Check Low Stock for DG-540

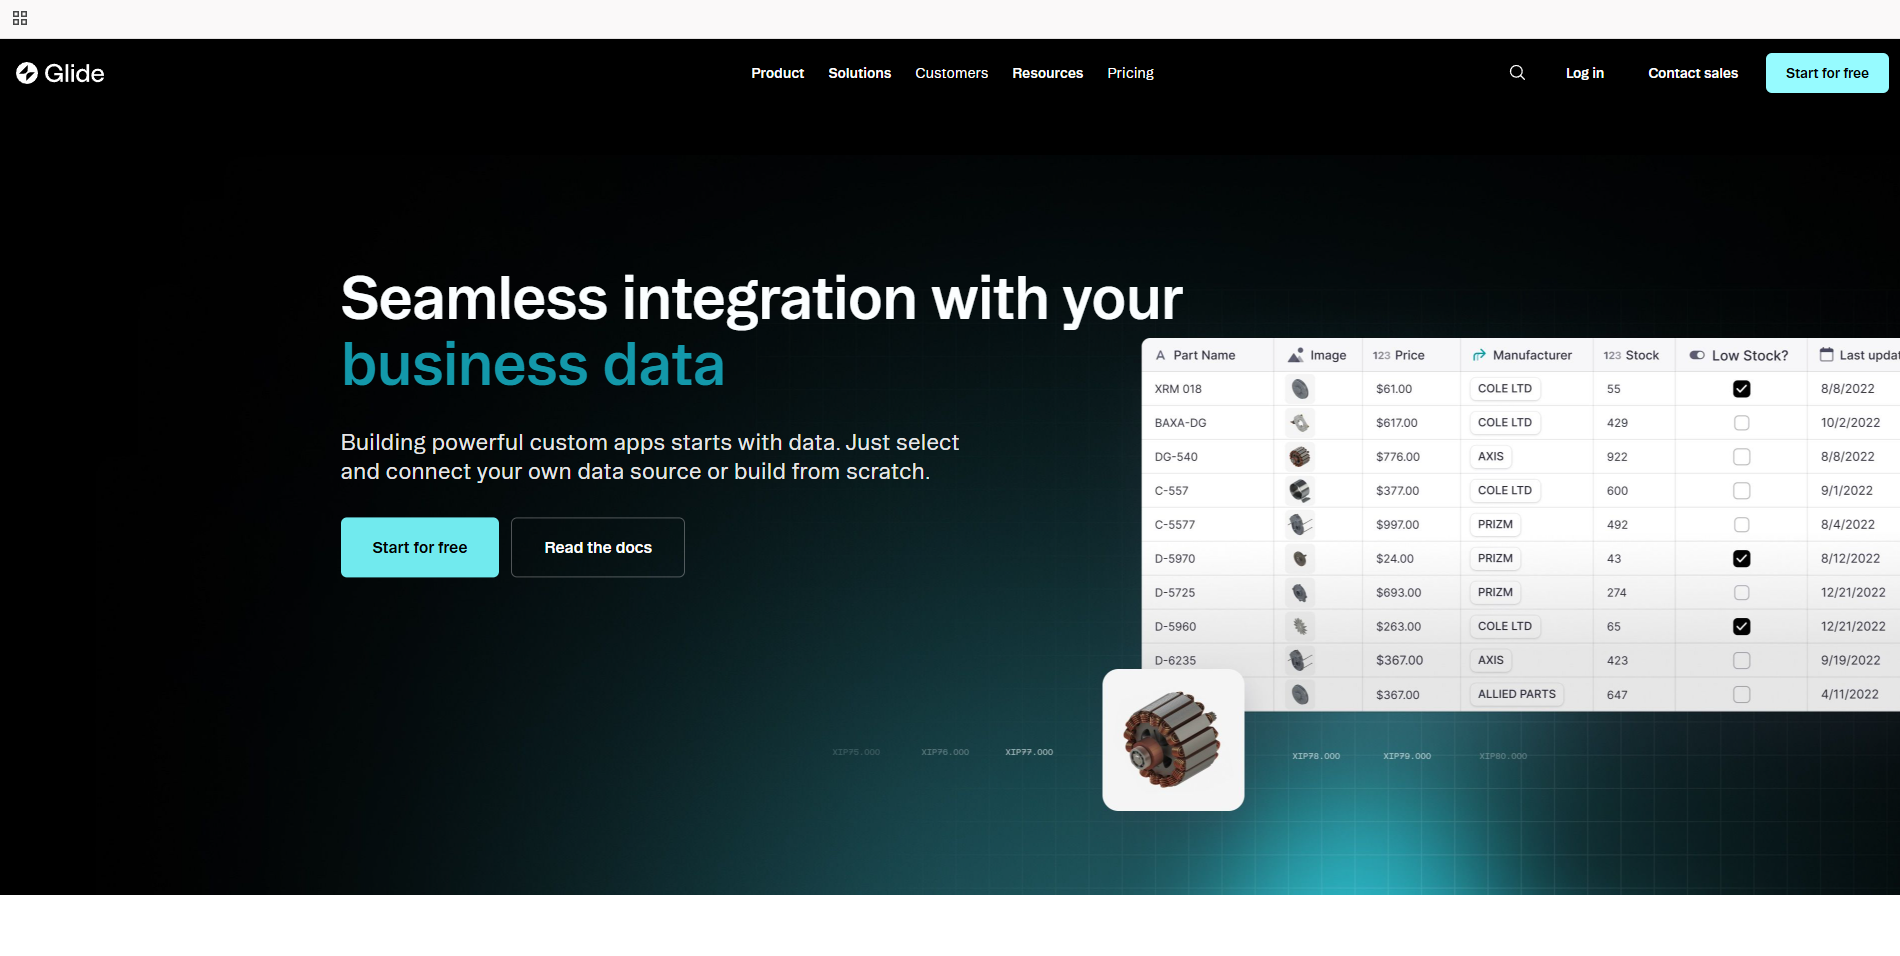click(1741, 457)
